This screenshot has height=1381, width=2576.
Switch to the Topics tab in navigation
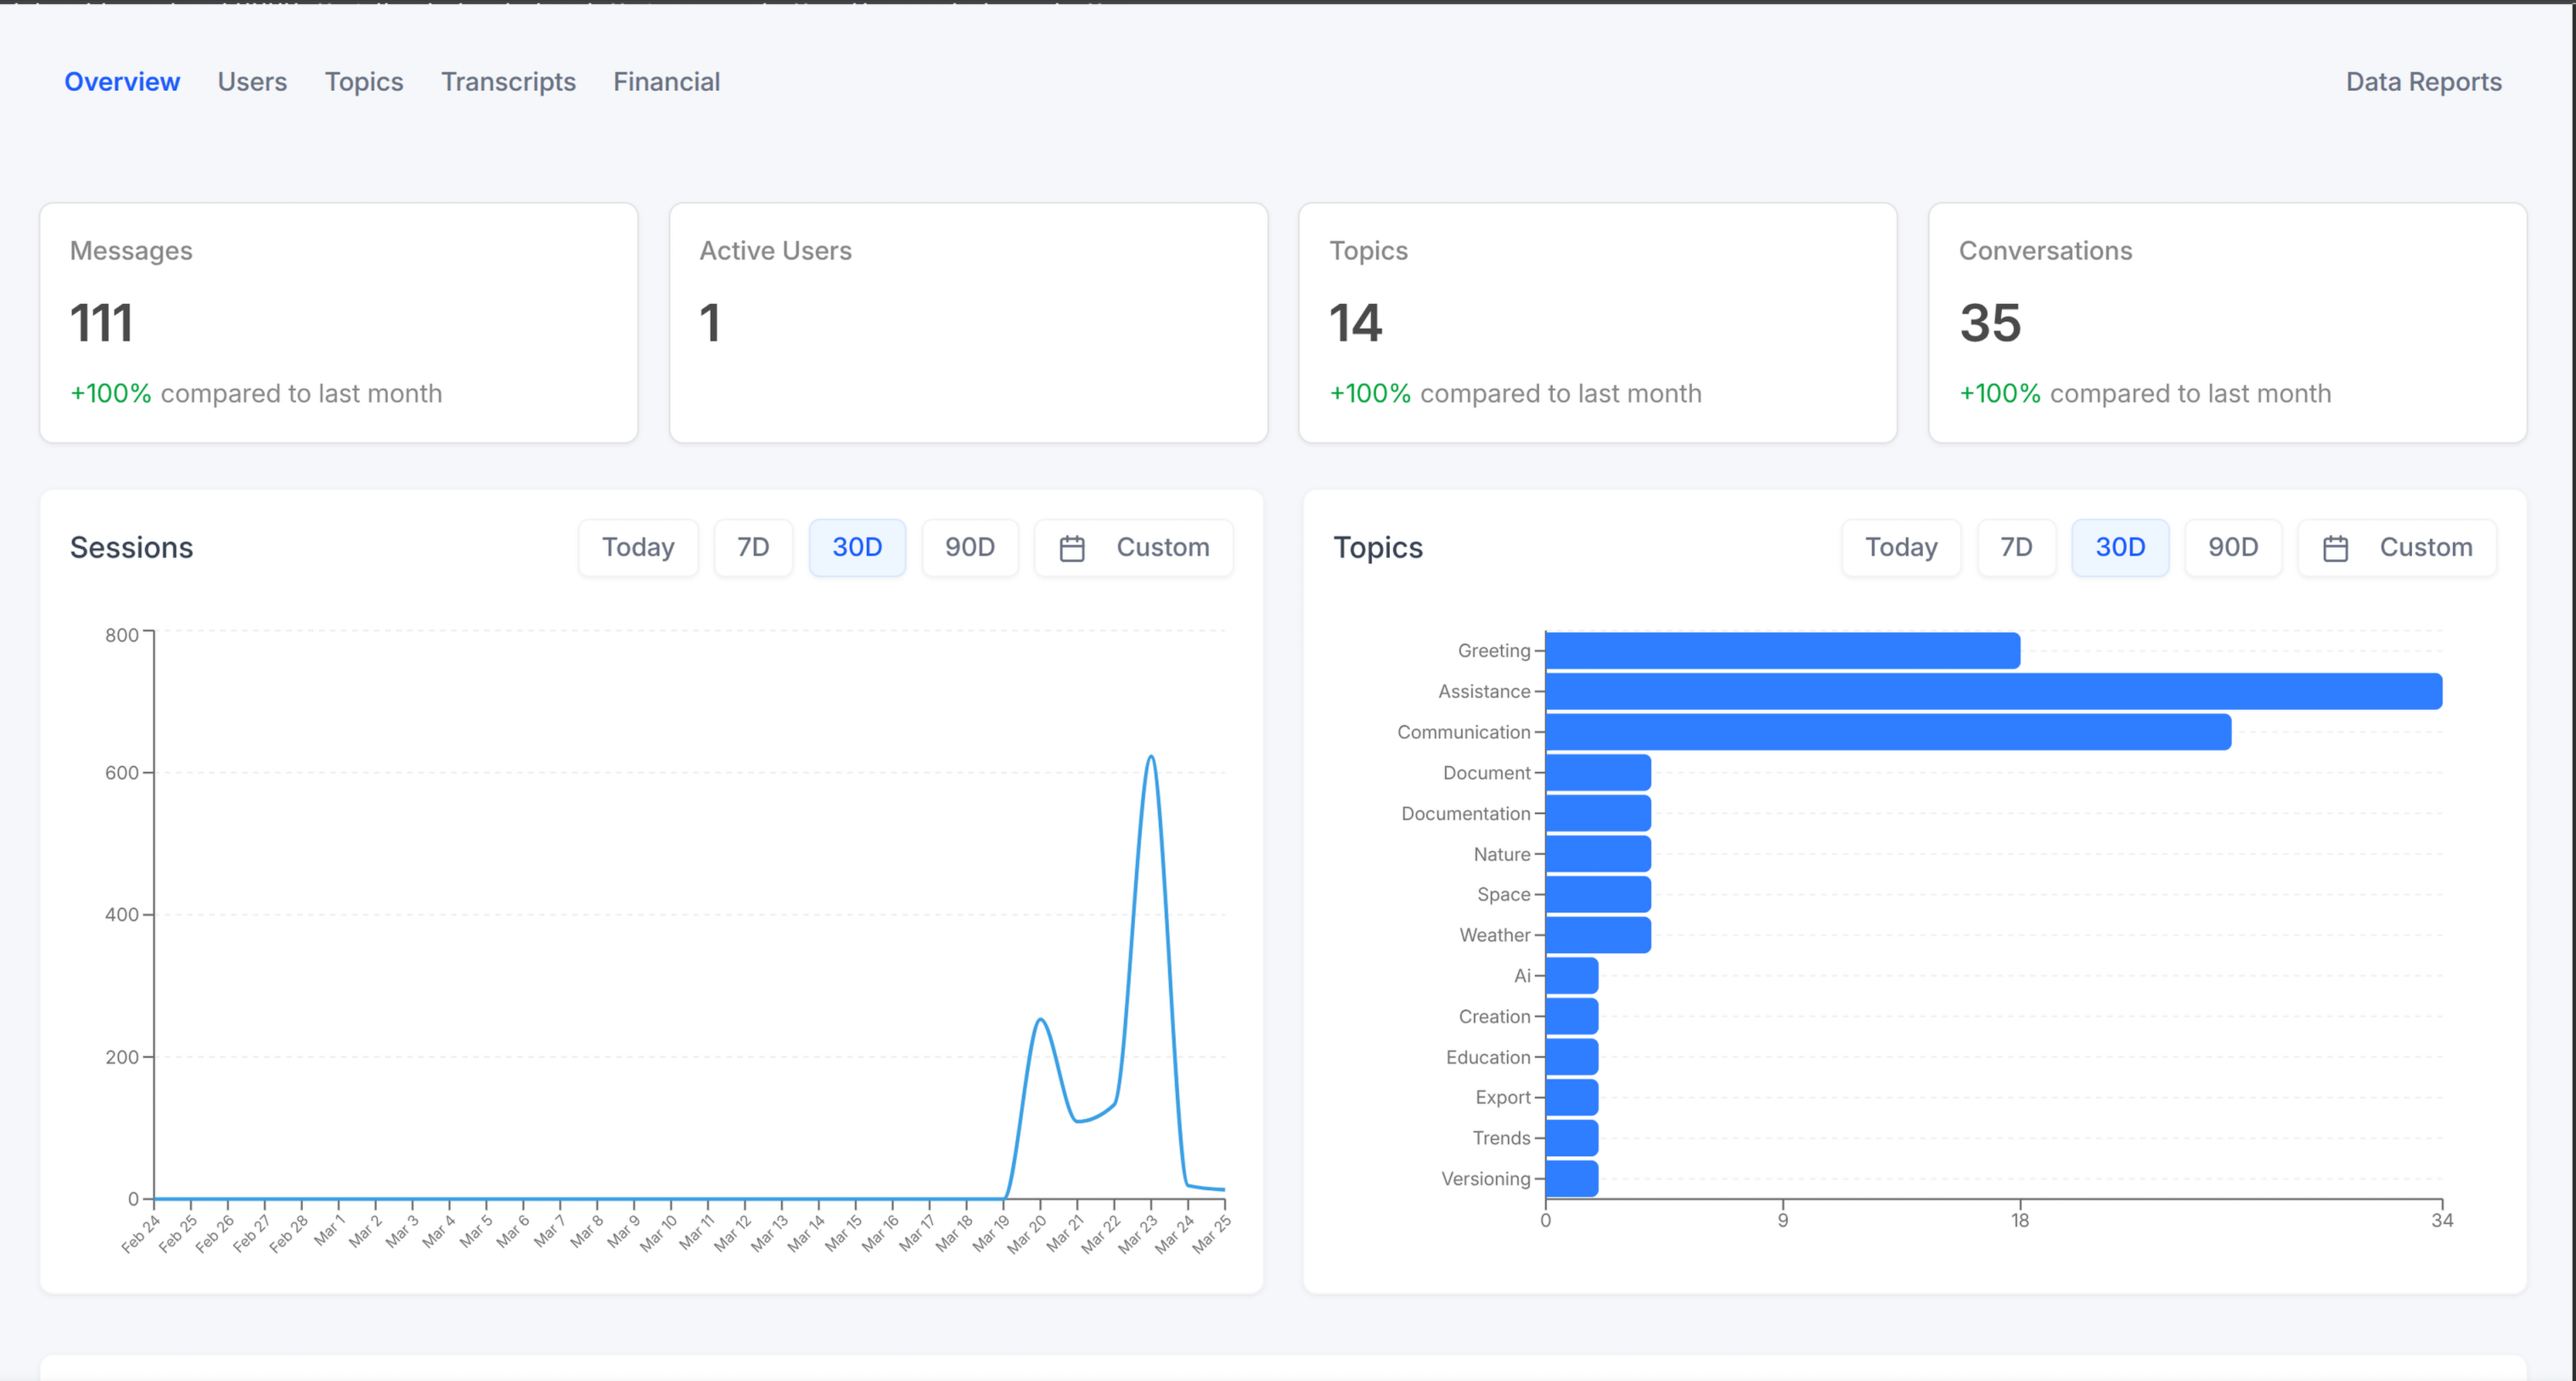[364, 82]
